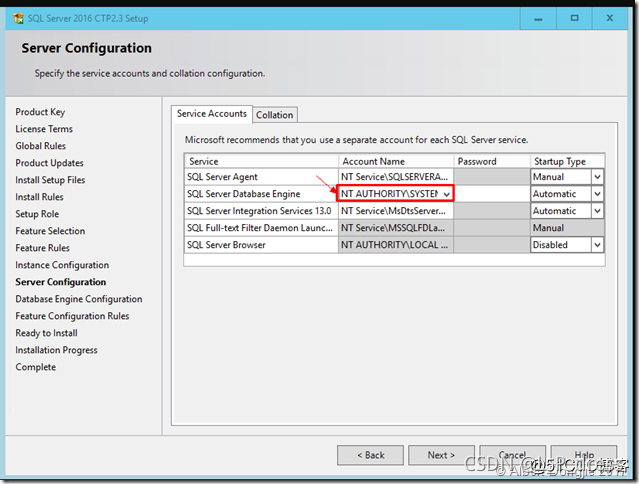The image size is (639, 484).
Task: Click the Password column header
Action: pyautogui.click(x=492, y=161)
